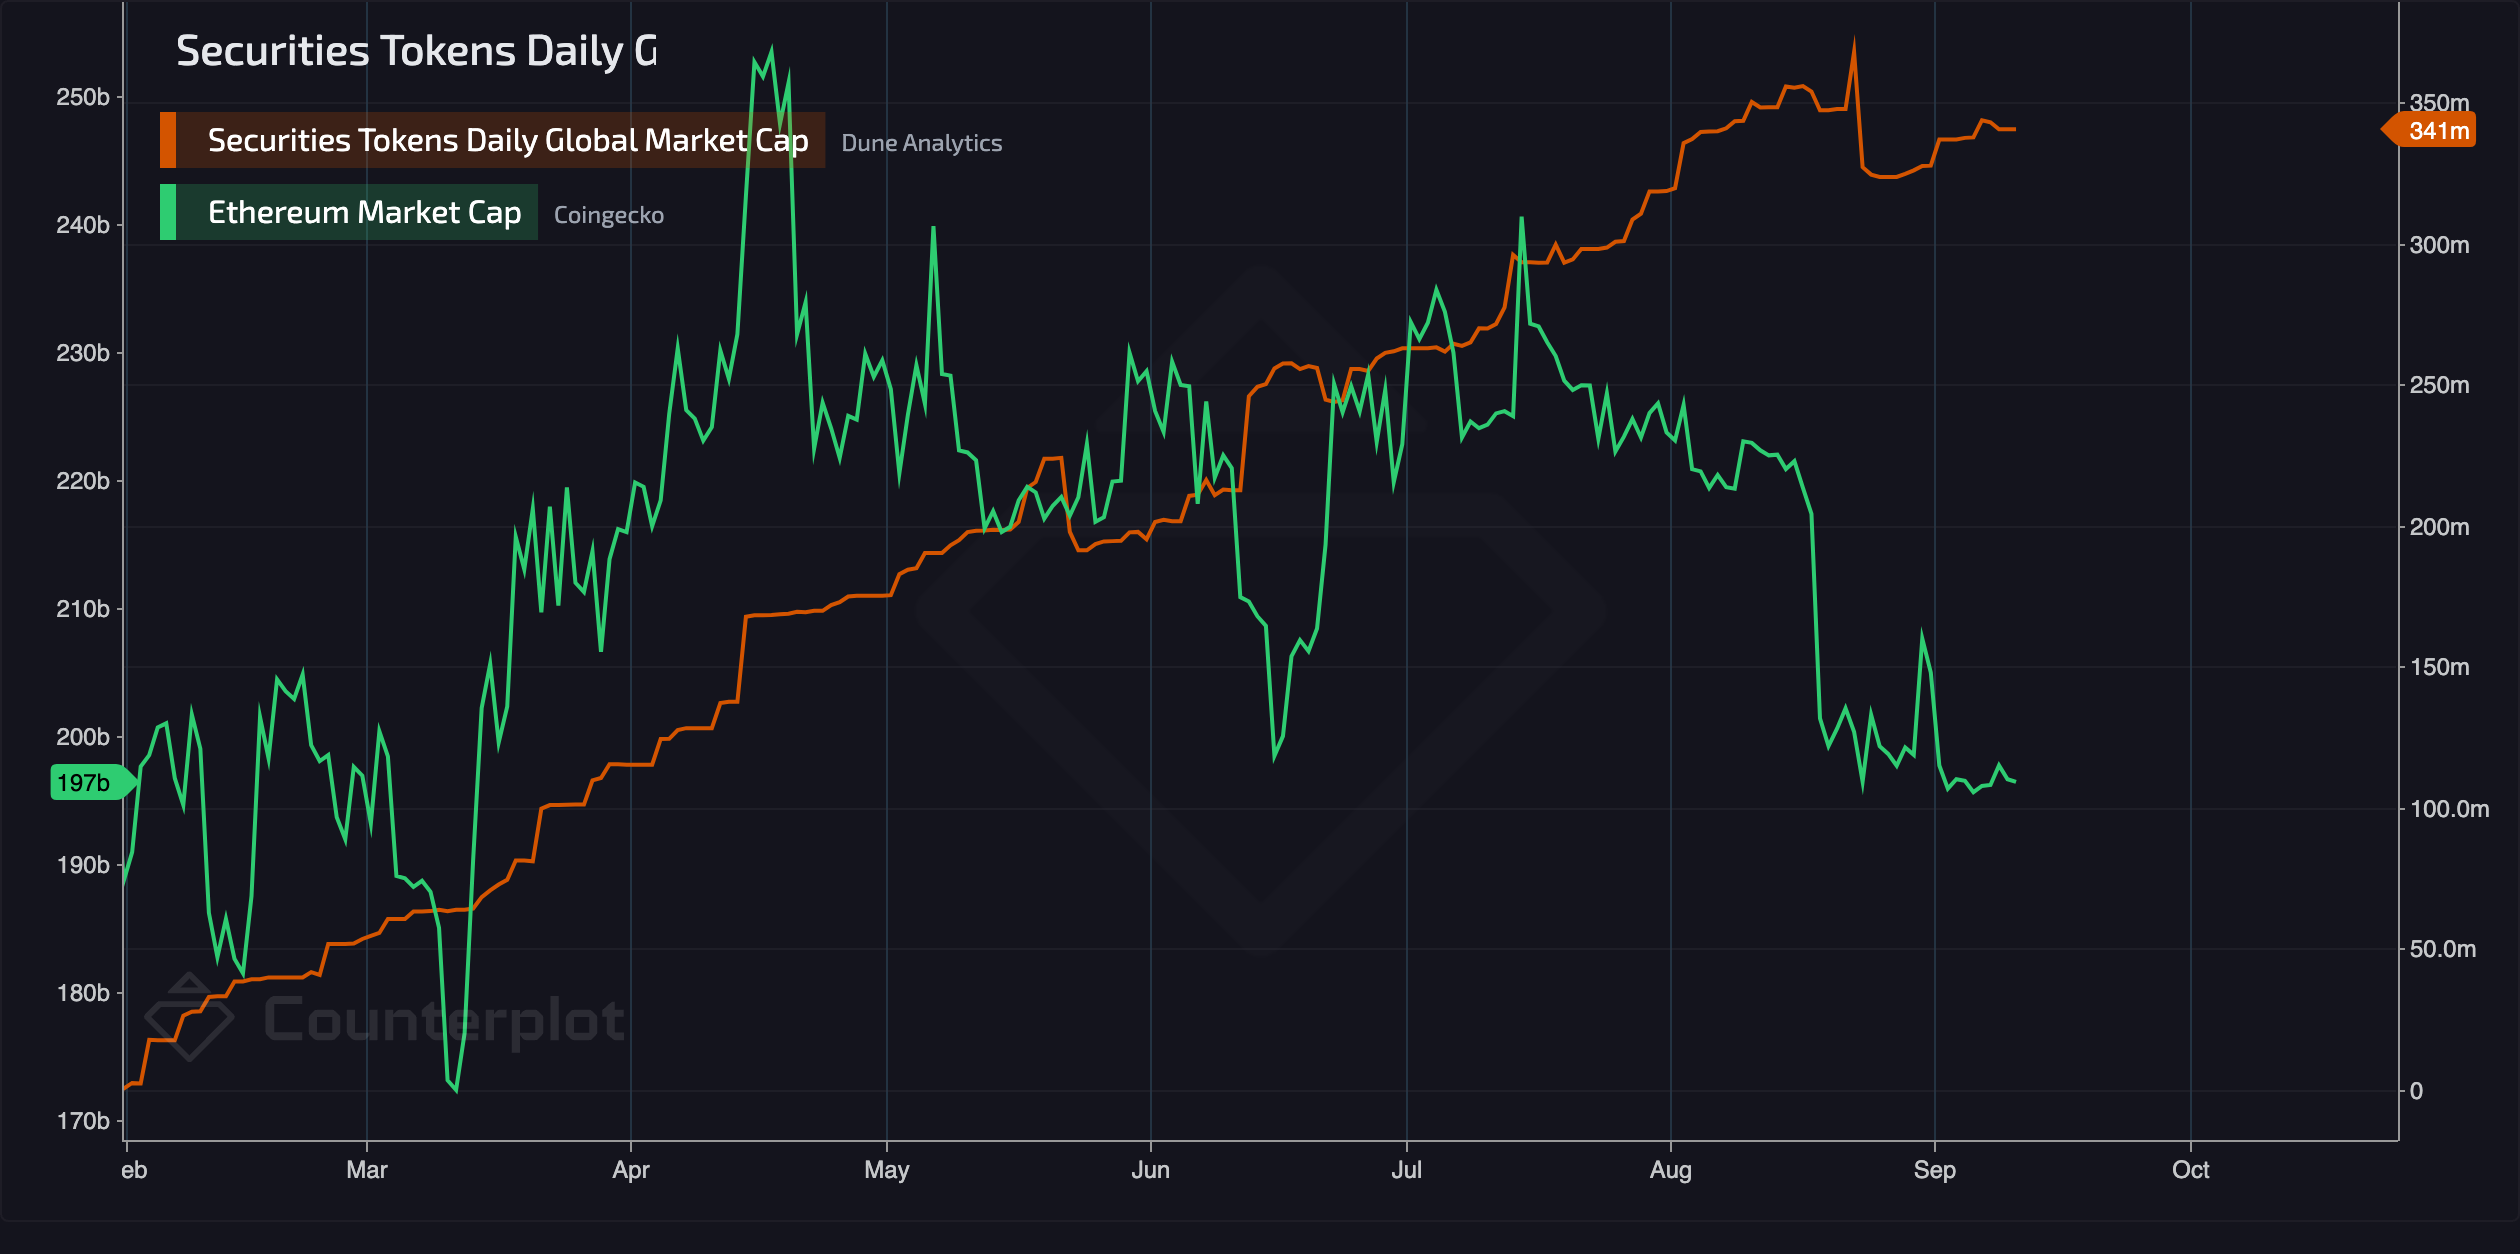Click the 0 right axis label
The width and height of the screenshot is (2520, 1254).
click(x=2416, y=1091)
